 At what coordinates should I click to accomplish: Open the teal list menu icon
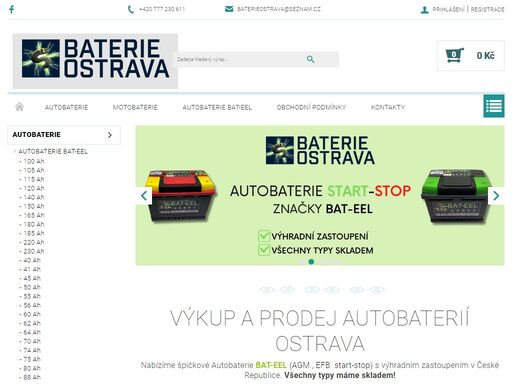(494, 106)
